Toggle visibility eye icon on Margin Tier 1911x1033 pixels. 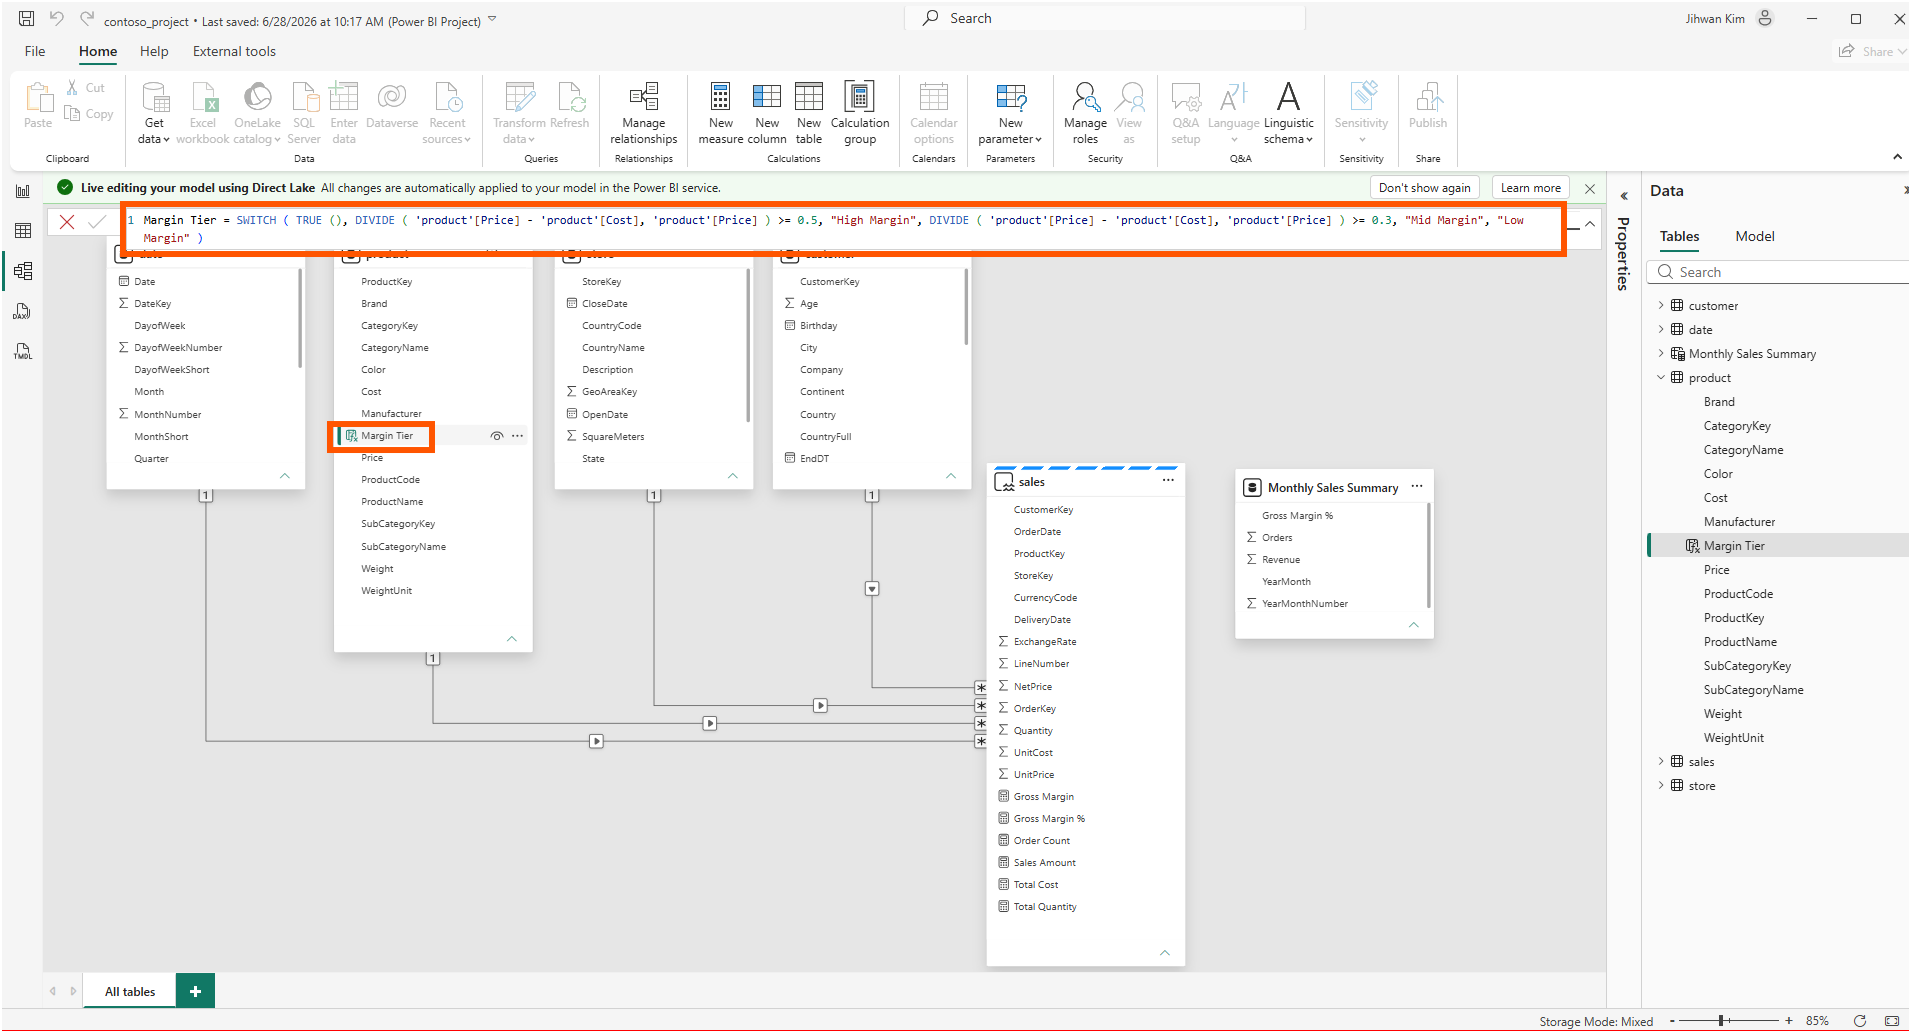coord(496,436)
